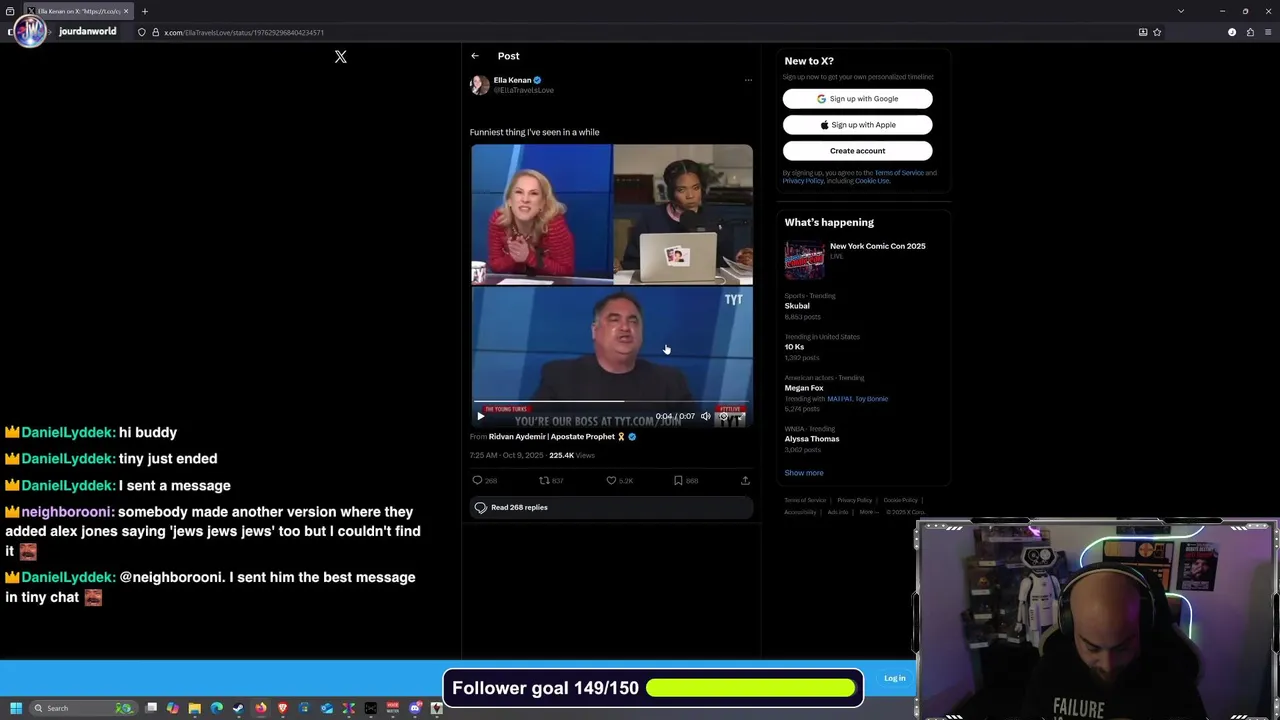Mute the video with the speaker icon
The image size is (1280, 720).
pyautogui.click(x=705, y=416)
